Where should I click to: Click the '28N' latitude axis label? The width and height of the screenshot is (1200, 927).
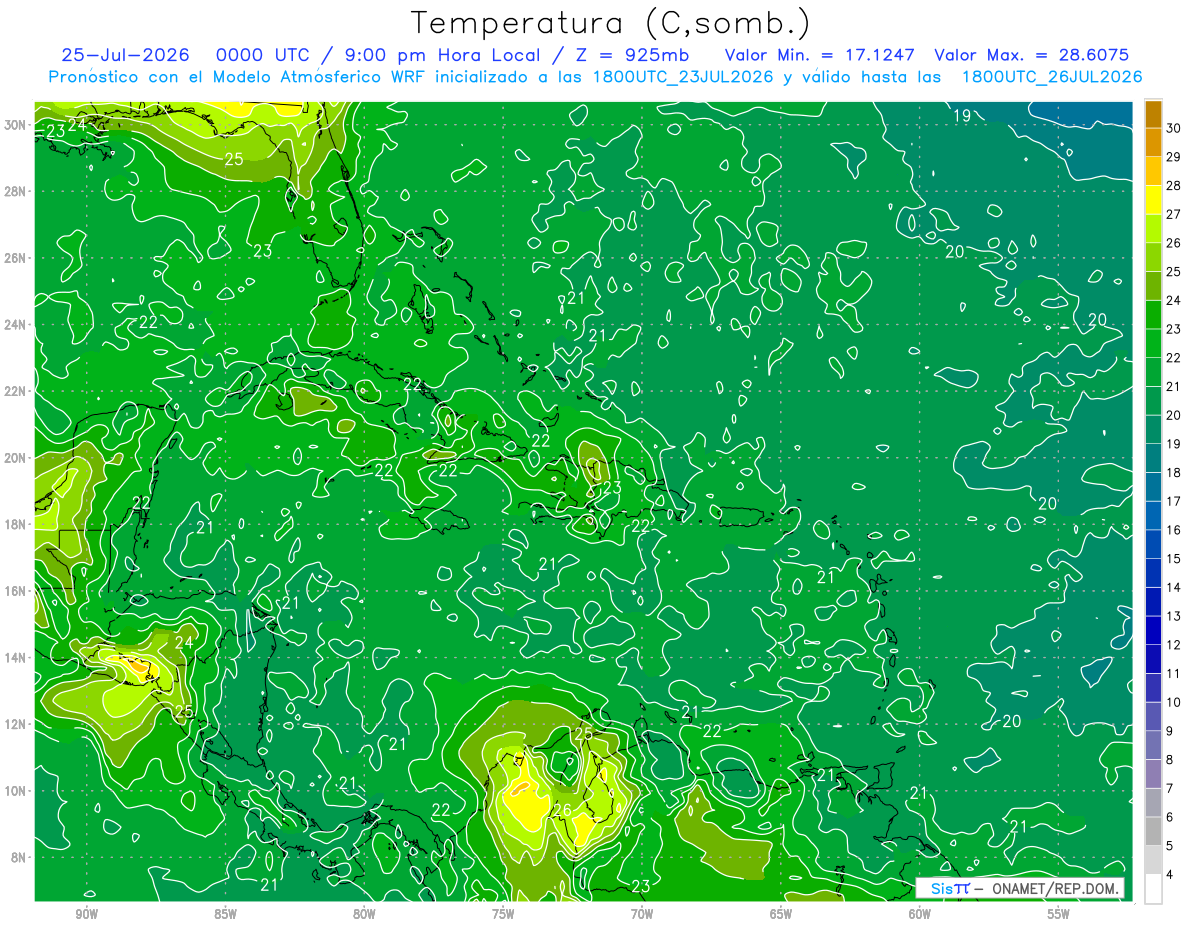16,191
